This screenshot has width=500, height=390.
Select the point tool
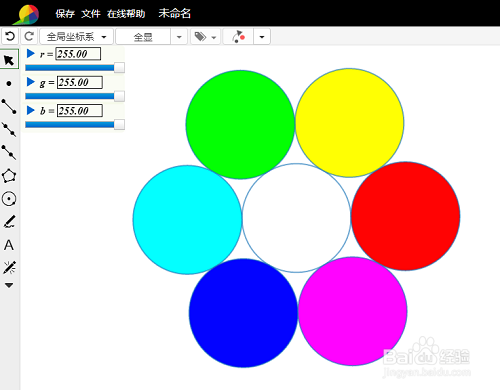pos(9,83)
